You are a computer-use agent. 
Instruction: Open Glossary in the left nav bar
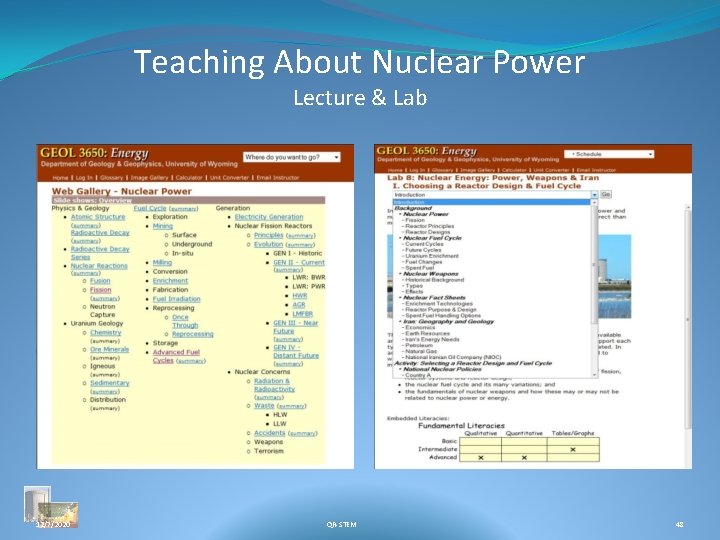[112, 178]
